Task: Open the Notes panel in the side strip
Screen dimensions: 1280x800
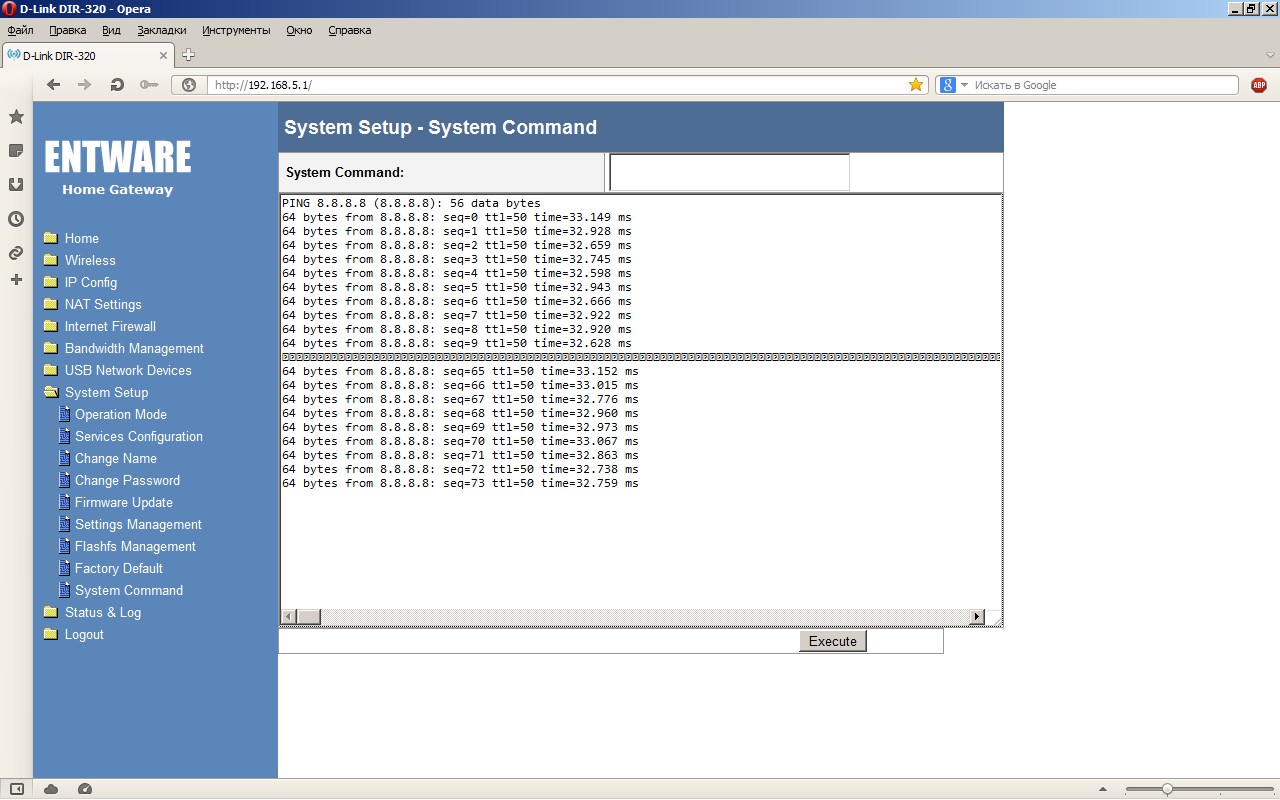Action: [16, 151]
